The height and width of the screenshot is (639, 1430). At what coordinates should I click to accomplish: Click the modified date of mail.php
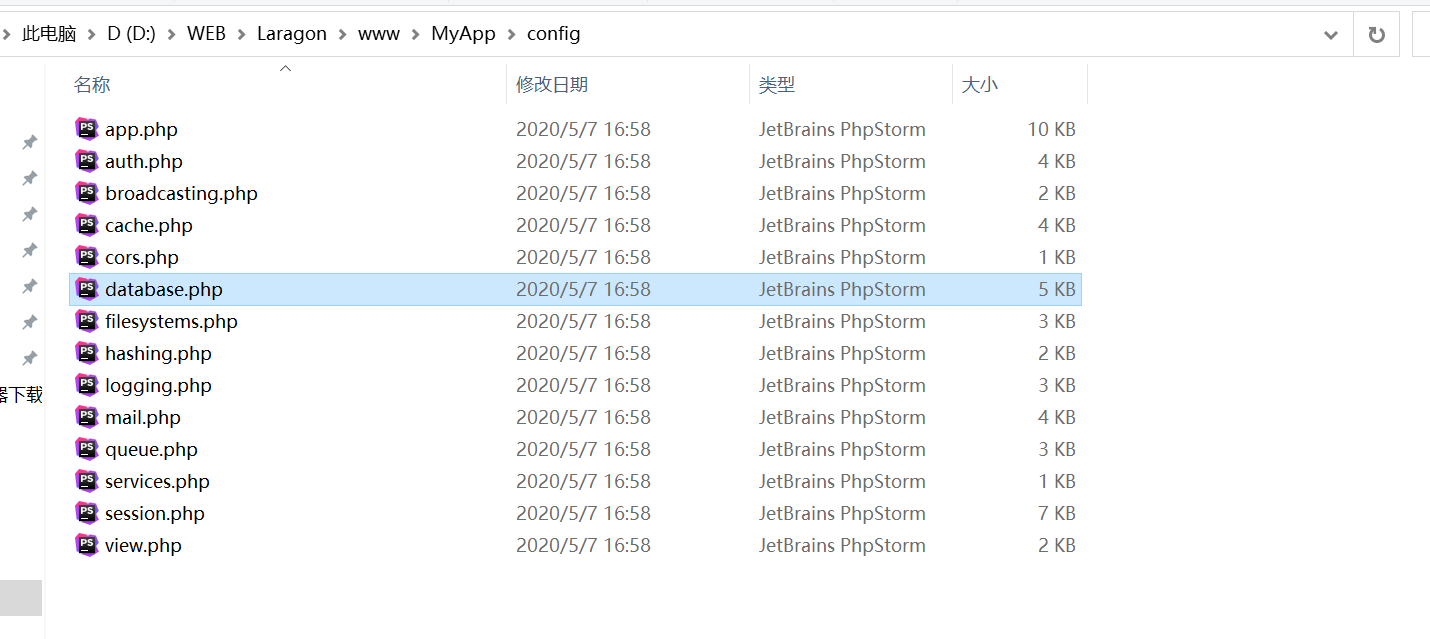tap(583, 417)
